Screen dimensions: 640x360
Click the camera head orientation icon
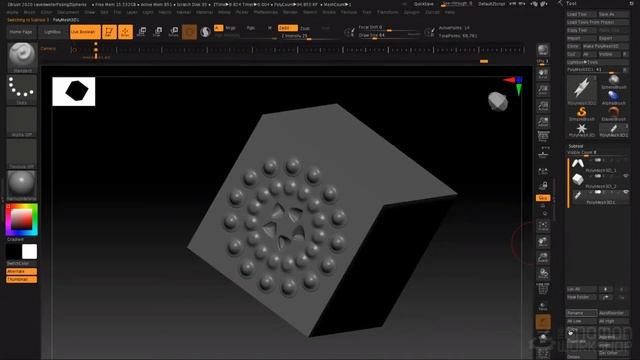click(498, 101)
